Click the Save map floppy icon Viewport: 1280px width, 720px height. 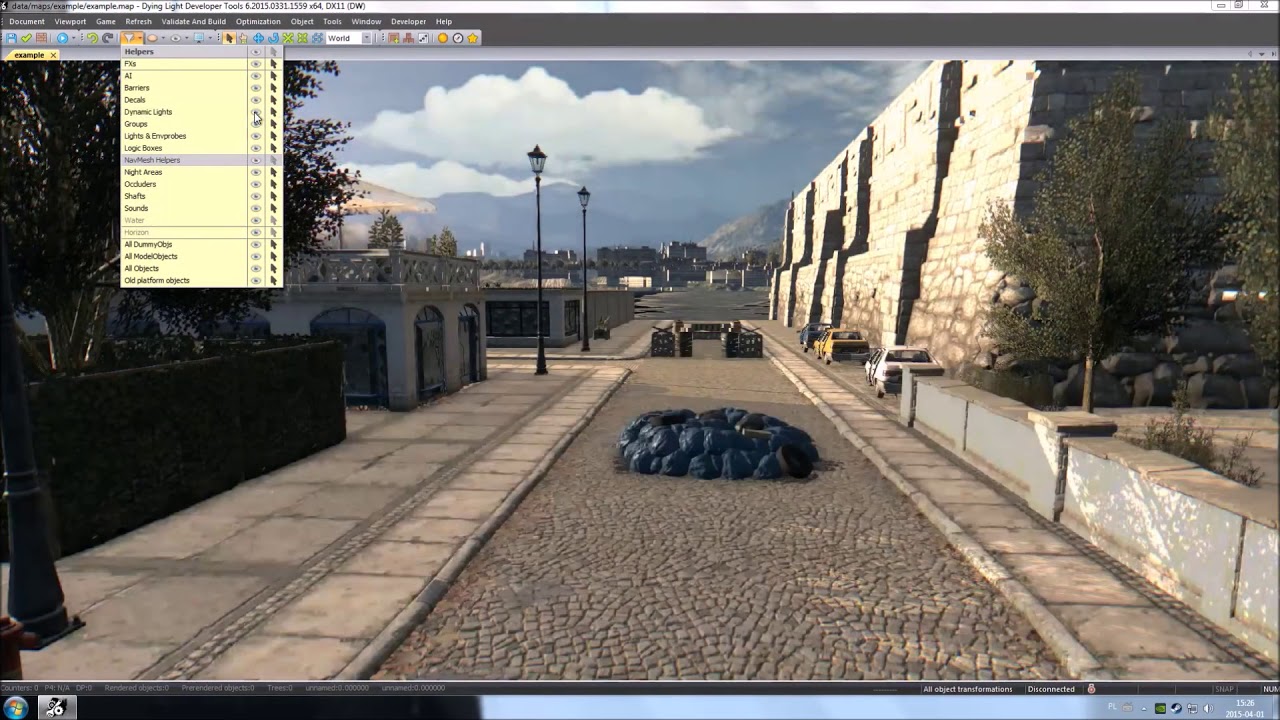[11, 38]
